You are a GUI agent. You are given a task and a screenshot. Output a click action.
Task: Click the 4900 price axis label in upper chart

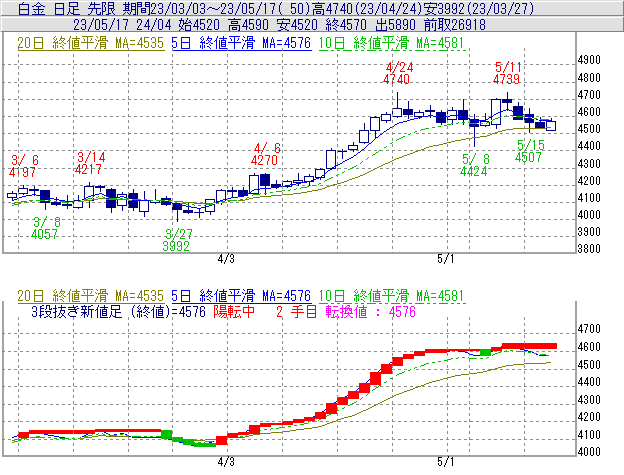point(589,60)
